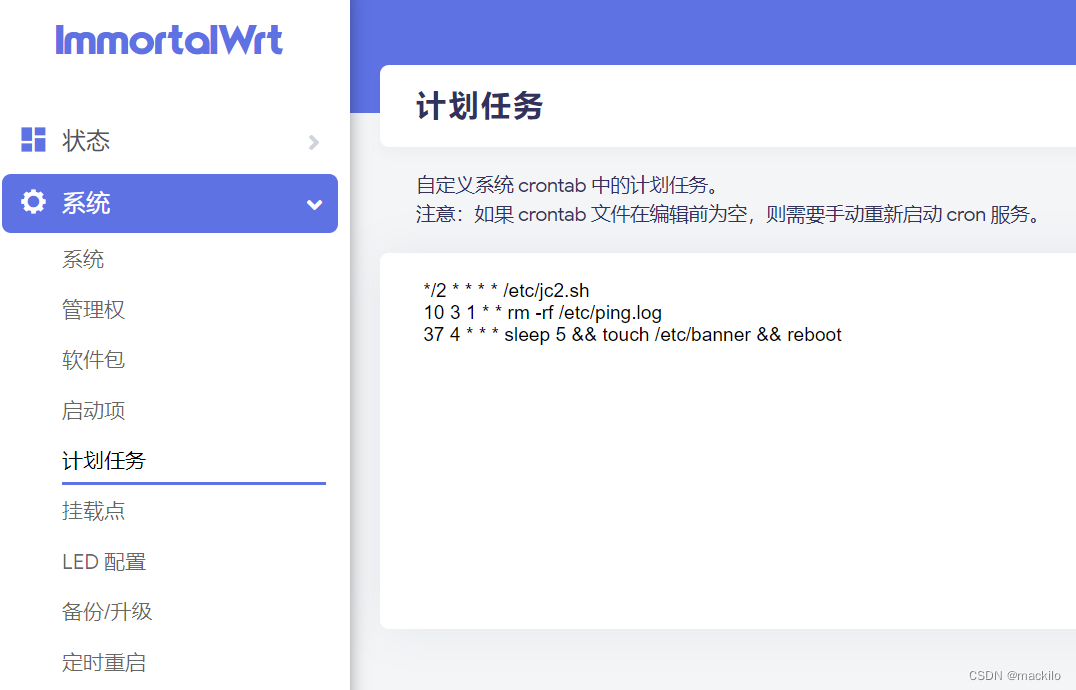
Task: Select the 计划任务 submenu item
Action: pos(104,460)
